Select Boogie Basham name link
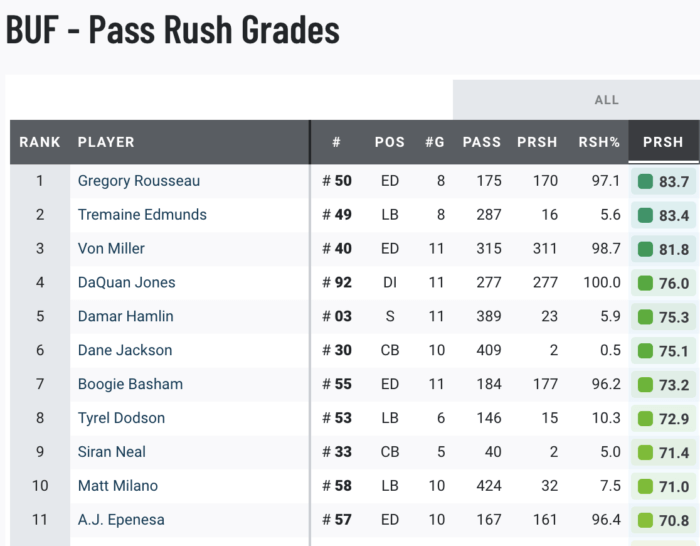700x546 pixels. (x=130, y=384)
